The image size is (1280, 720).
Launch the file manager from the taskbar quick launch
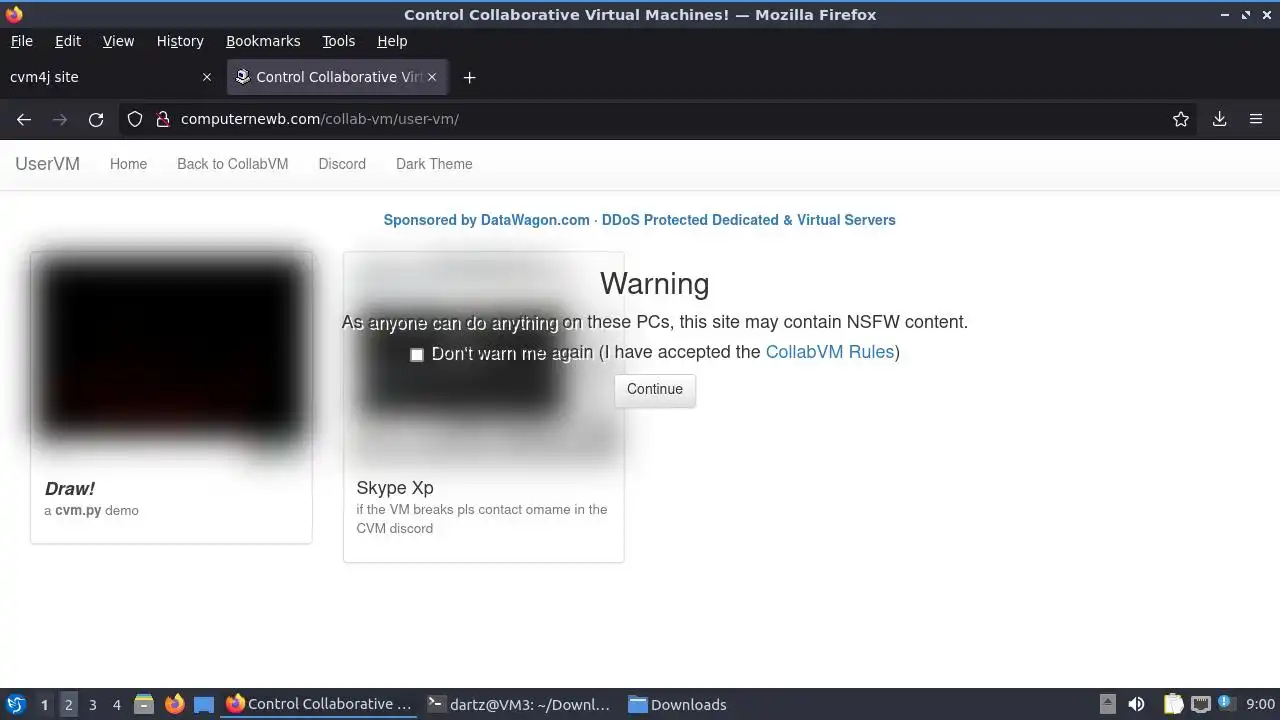click(144, 704)
